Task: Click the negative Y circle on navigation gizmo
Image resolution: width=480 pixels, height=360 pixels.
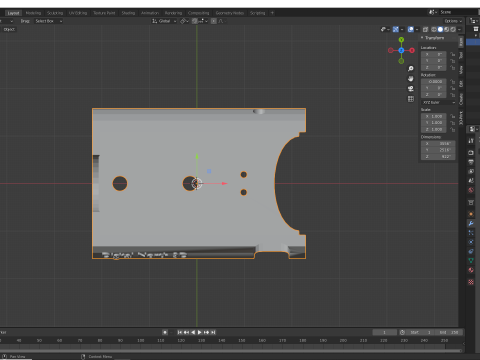Action: click(x=401, y=61)
